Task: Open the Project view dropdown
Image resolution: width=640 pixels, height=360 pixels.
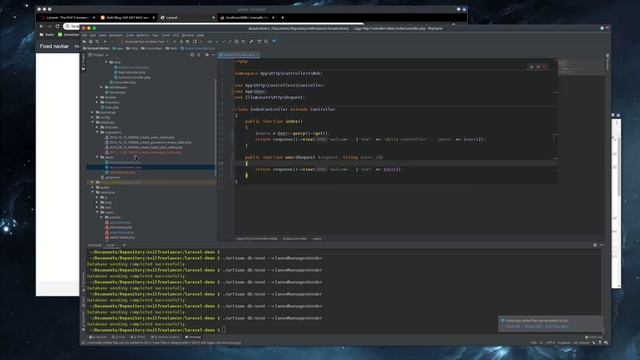Action: (x=98, y=55)
